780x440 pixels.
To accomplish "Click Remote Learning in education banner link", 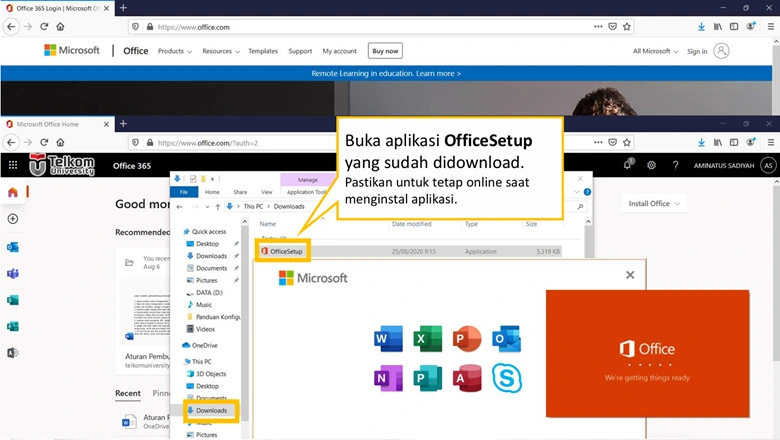I will click(386, 73).
